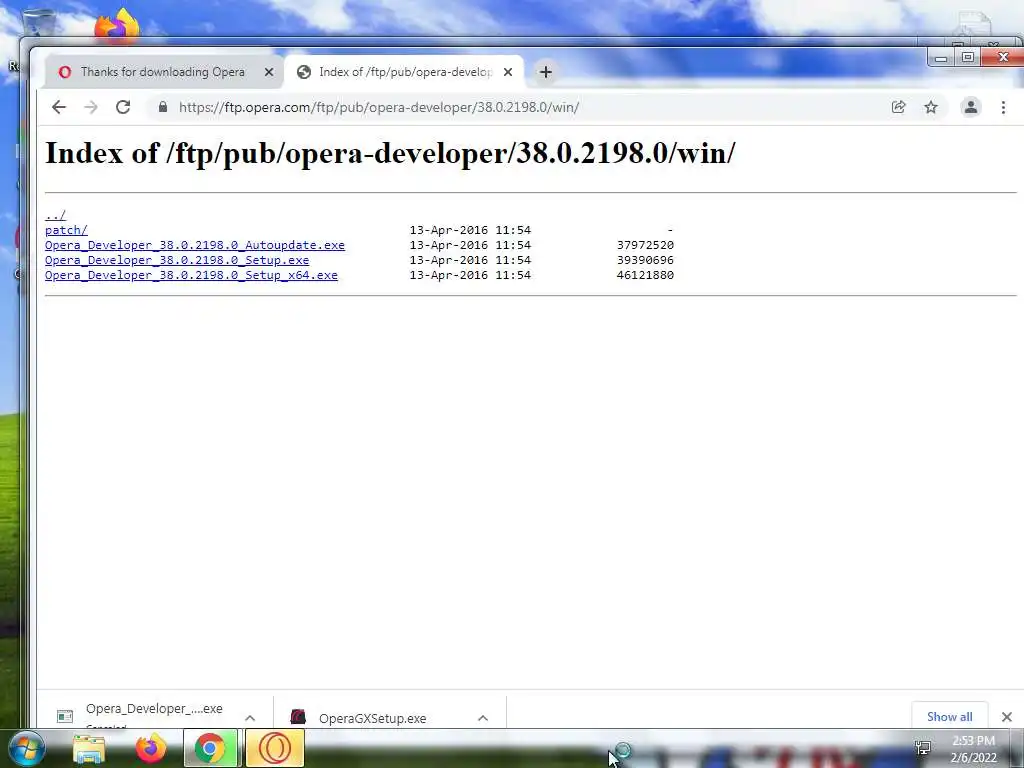Close the Index of /ftp/pub tab
The width and height of the screenshot is (1024, 768).
(507, 72)
